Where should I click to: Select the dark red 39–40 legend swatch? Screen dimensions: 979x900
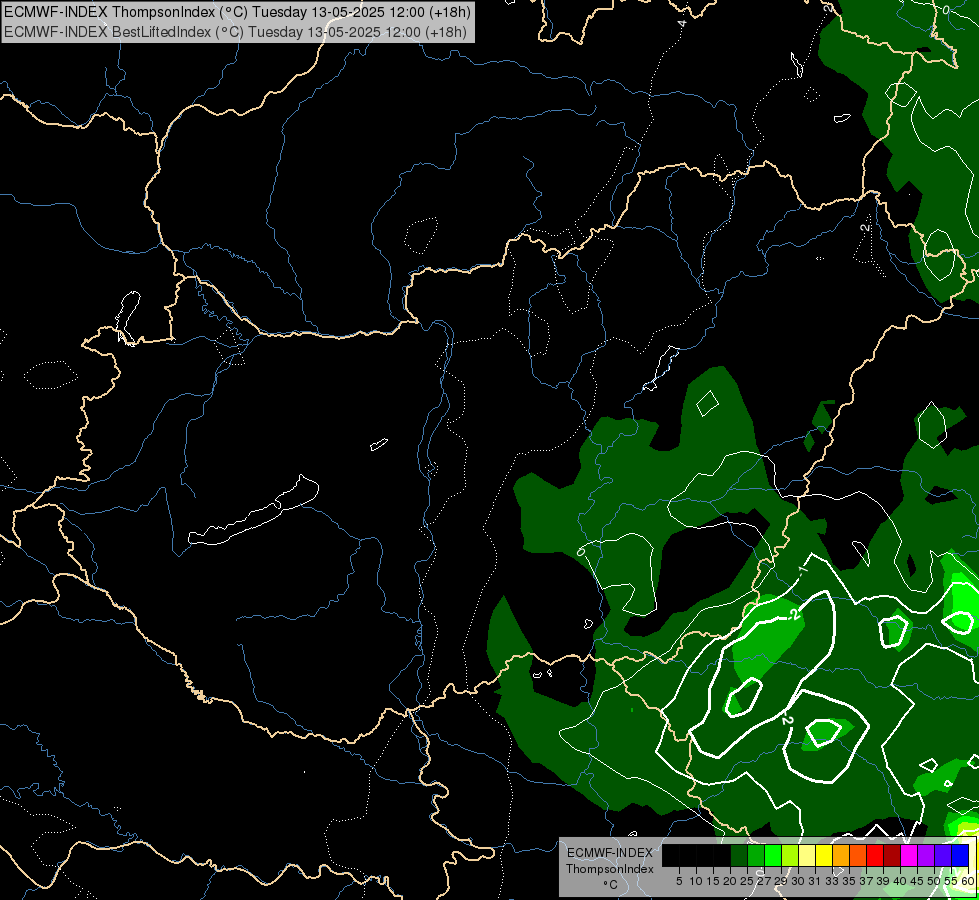coord(892,855)
